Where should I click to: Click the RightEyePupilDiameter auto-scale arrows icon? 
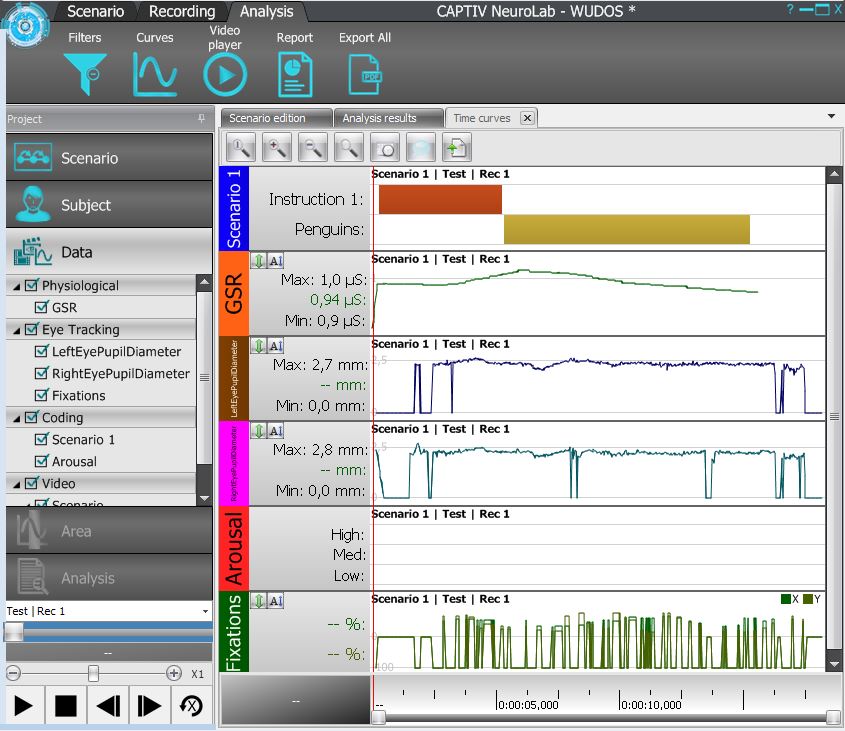tap(259, 431)
